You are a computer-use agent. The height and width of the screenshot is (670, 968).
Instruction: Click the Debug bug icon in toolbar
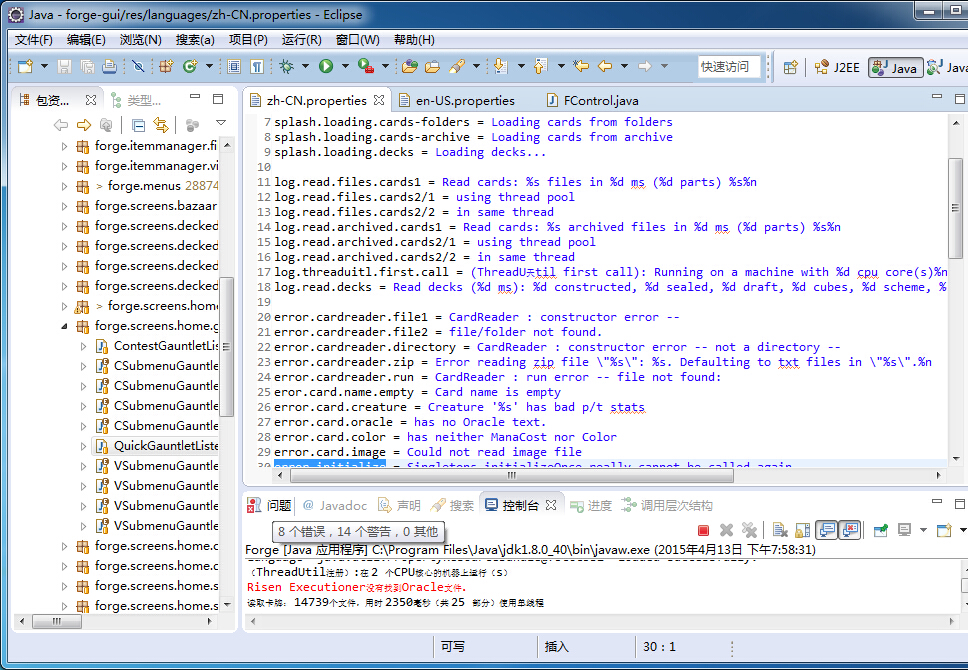(x=287, y=67)
